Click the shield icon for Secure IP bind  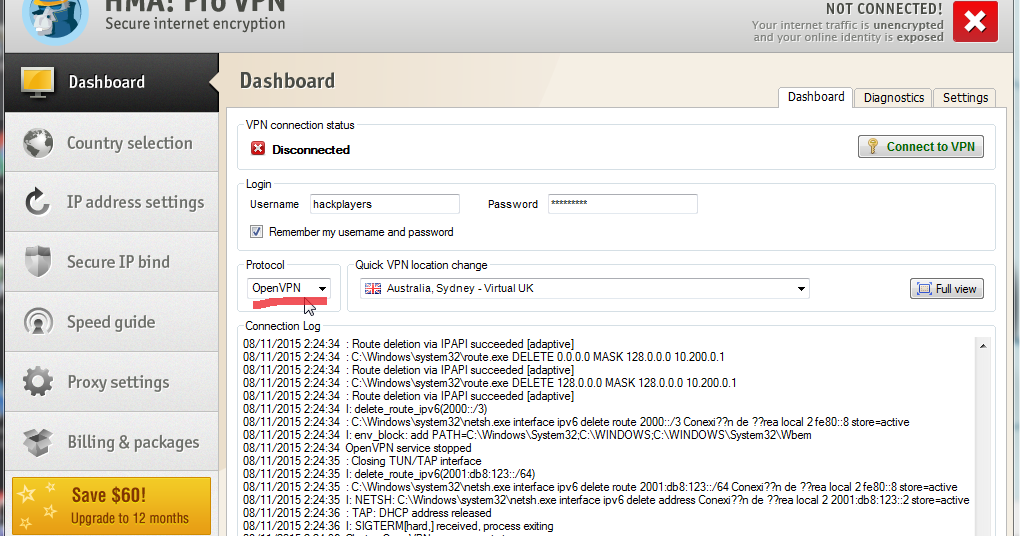coord(38,262)
